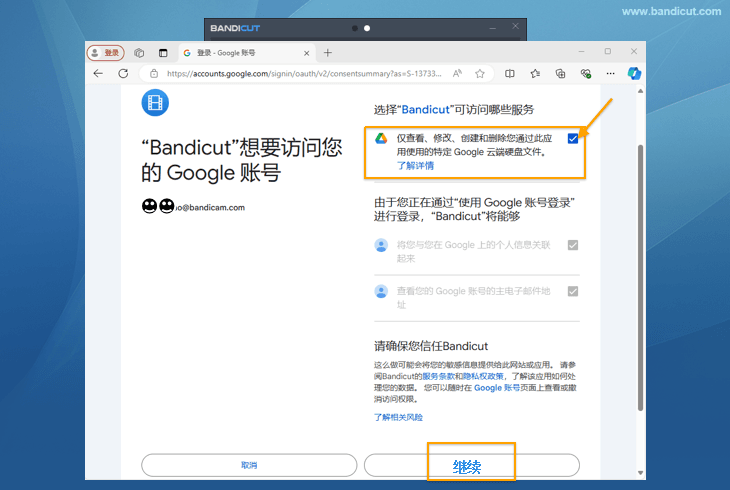
Task: Open the 了解详情 link
Action: tap(415, 165)
